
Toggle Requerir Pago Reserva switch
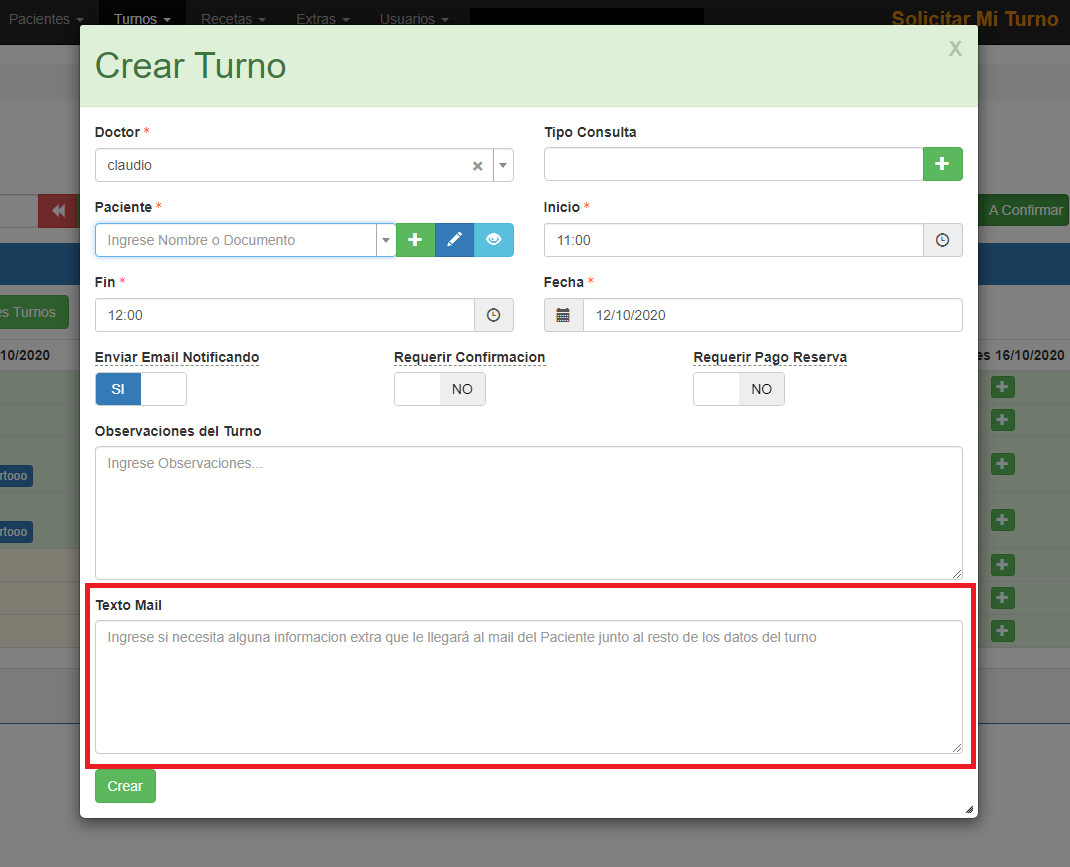[738, 389]
